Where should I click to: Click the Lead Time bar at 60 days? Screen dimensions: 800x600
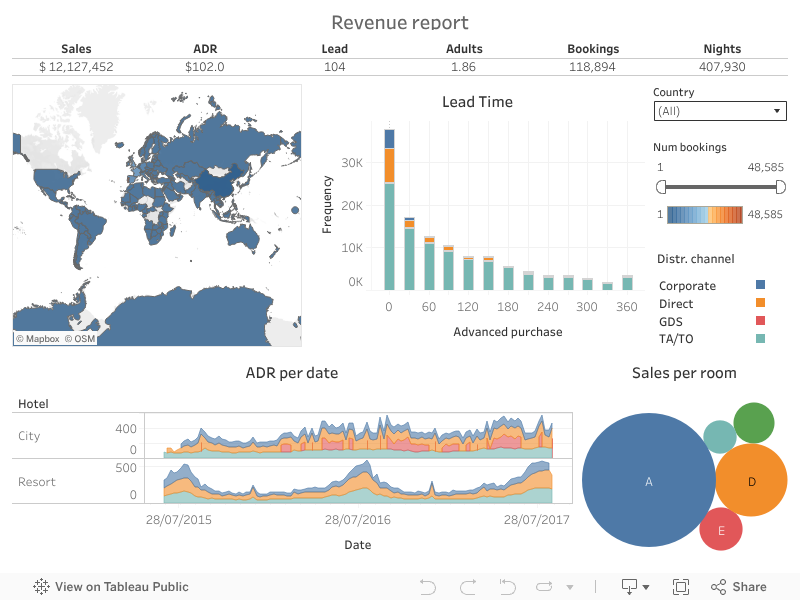tap(429, 263)
